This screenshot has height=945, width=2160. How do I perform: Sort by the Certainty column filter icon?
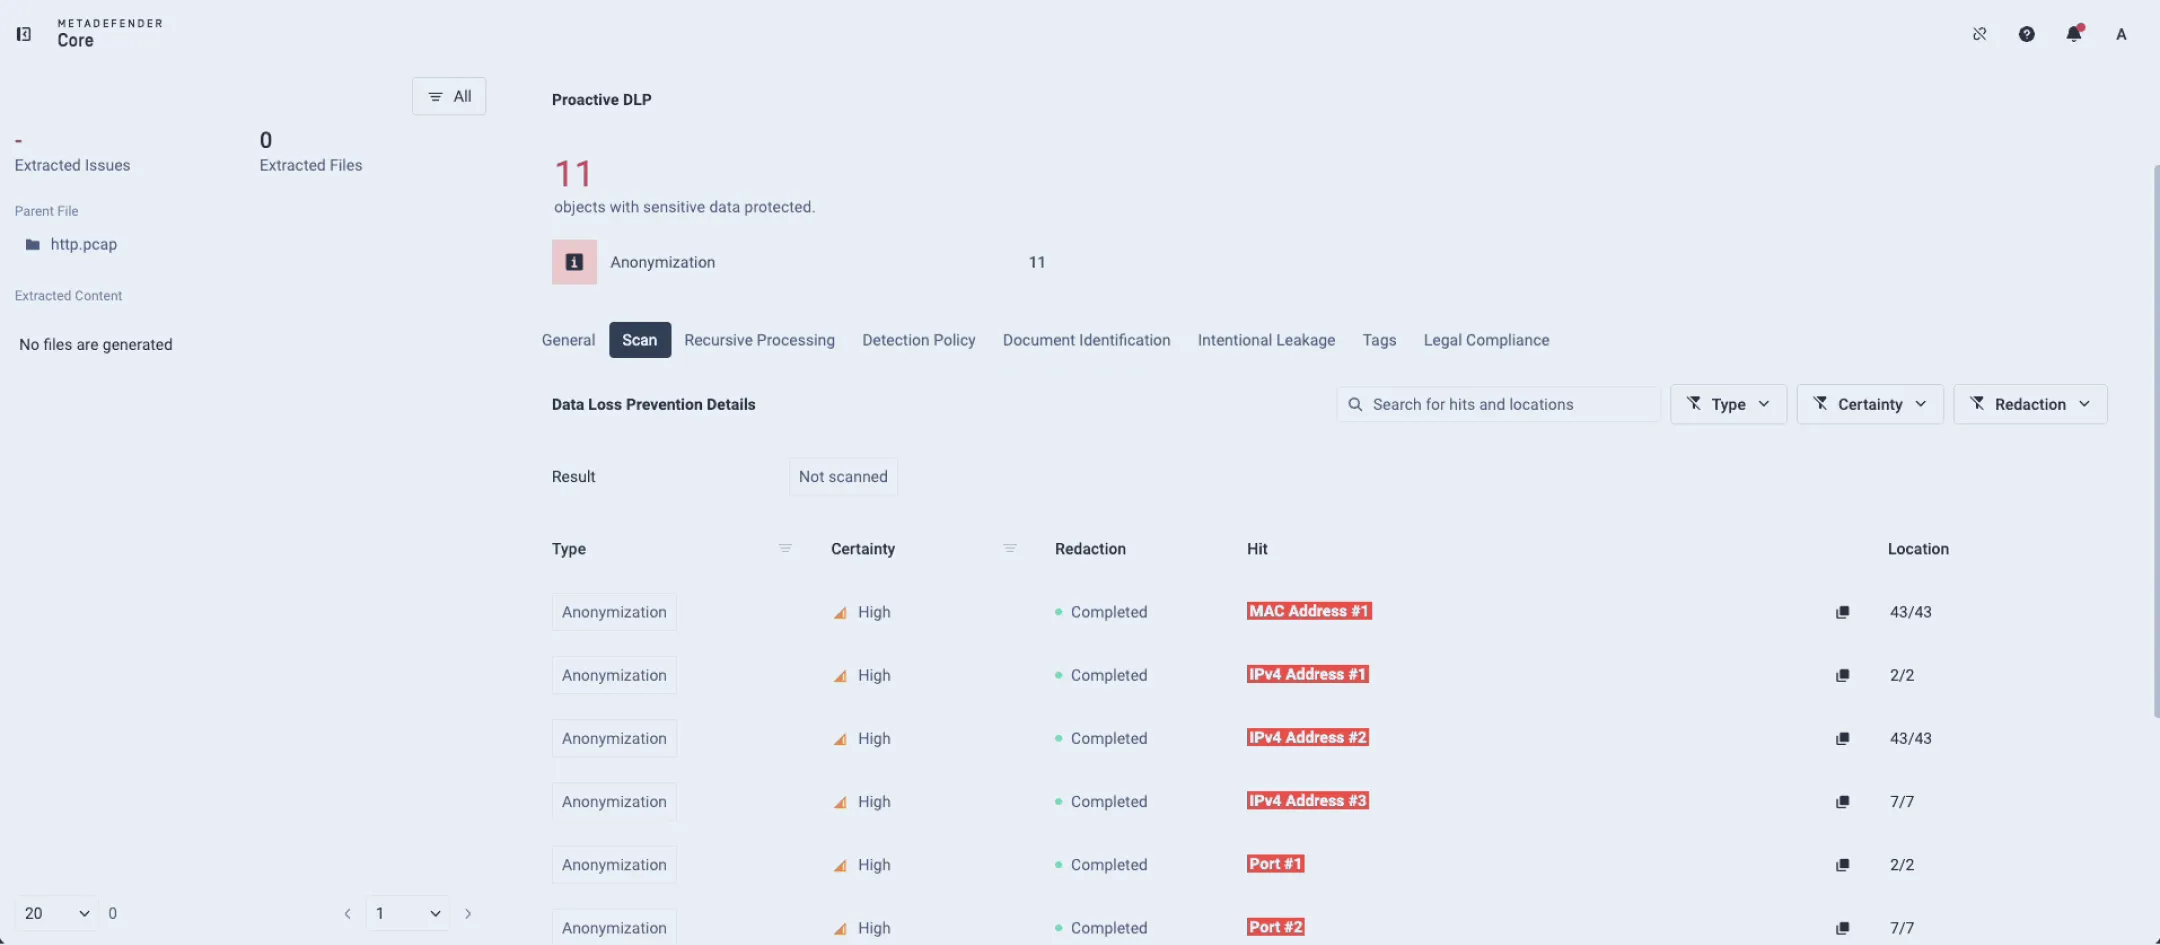point(1010,548)
